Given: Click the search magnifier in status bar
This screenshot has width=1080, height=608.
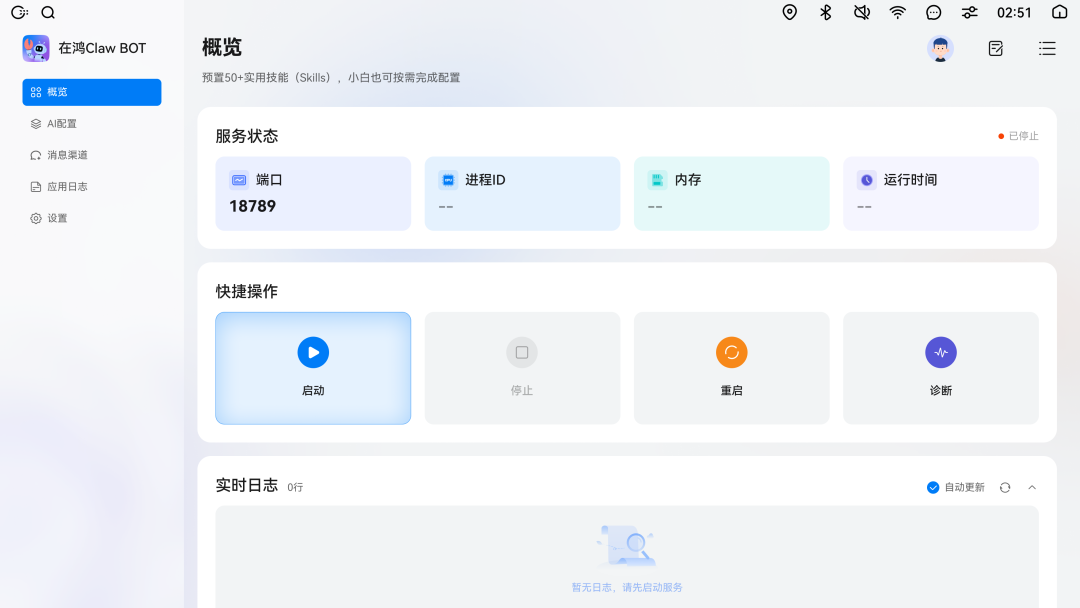Looking at the screenshot, I should (x=48, y=13).
